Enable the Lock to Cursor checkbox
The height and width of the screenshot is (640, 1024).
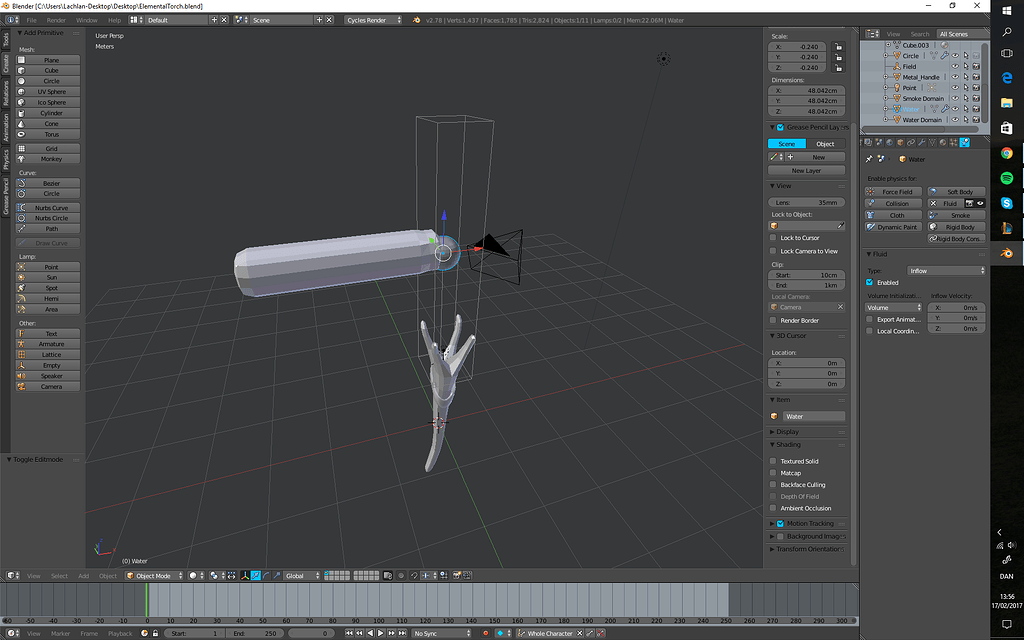[773, 238]
